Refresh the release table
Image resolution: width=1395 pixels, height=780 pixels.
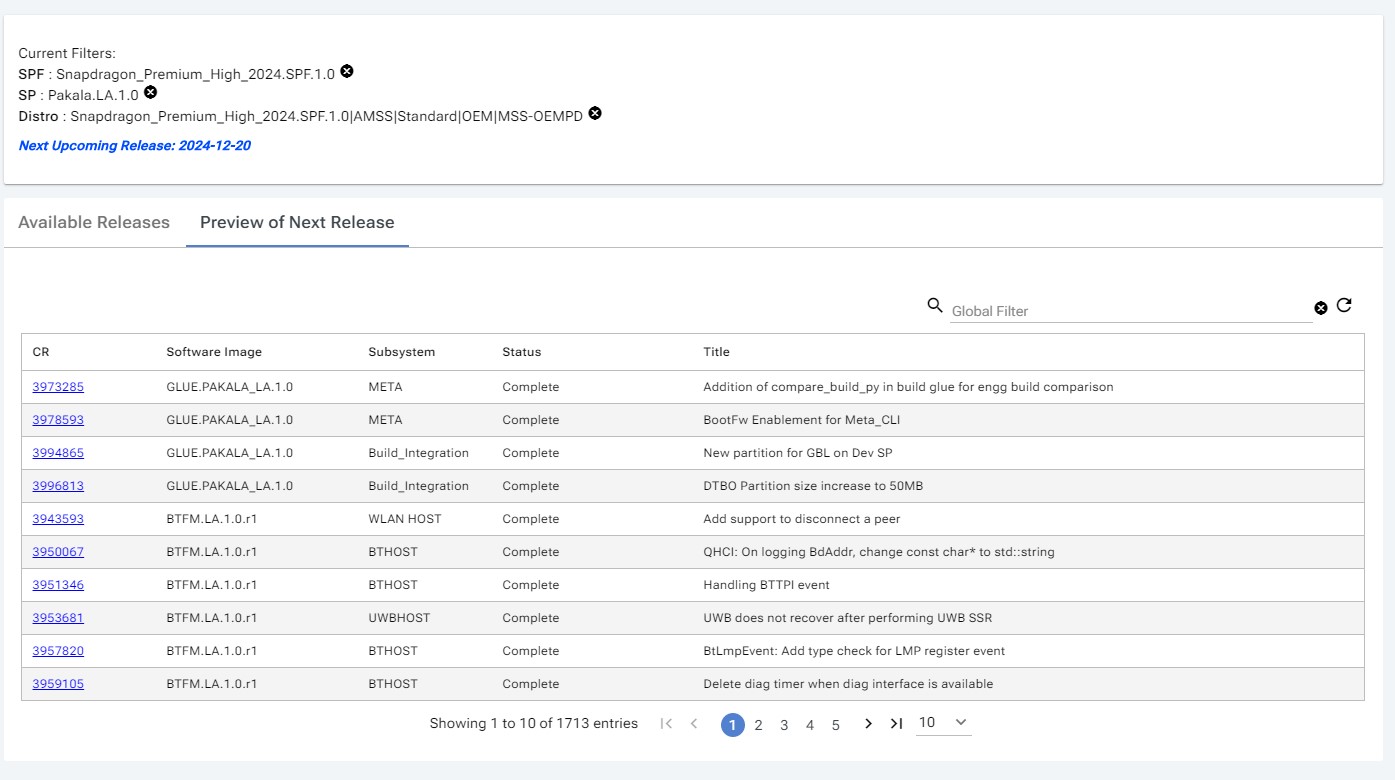[x=1344, y=306]
